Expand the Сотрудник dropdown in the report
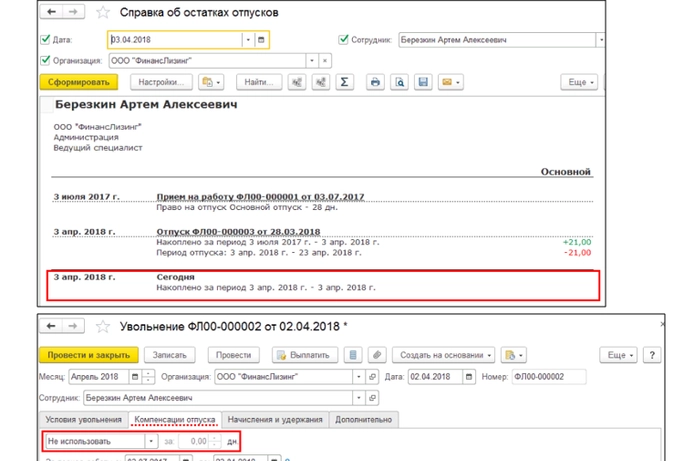This screenshot has width=674, height=461. [600, 40]
